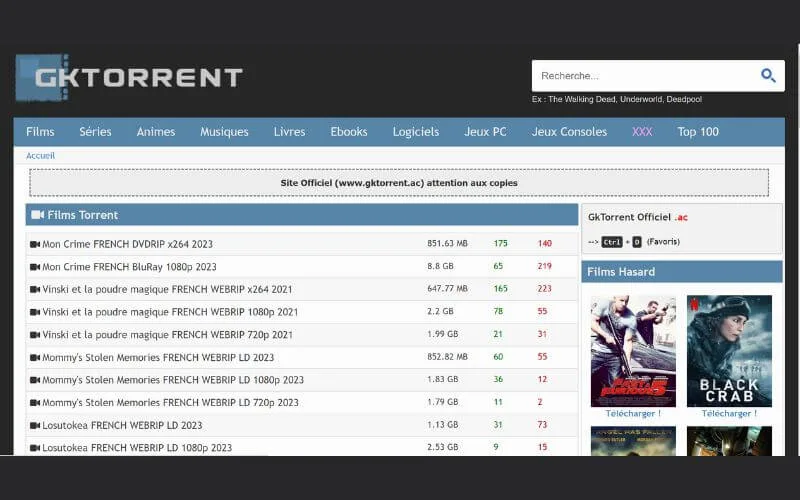The height and width of the screenshot is (500, 800).
Task: Click the Angel Has Fallen poster
Action: (x=633, y=441)
